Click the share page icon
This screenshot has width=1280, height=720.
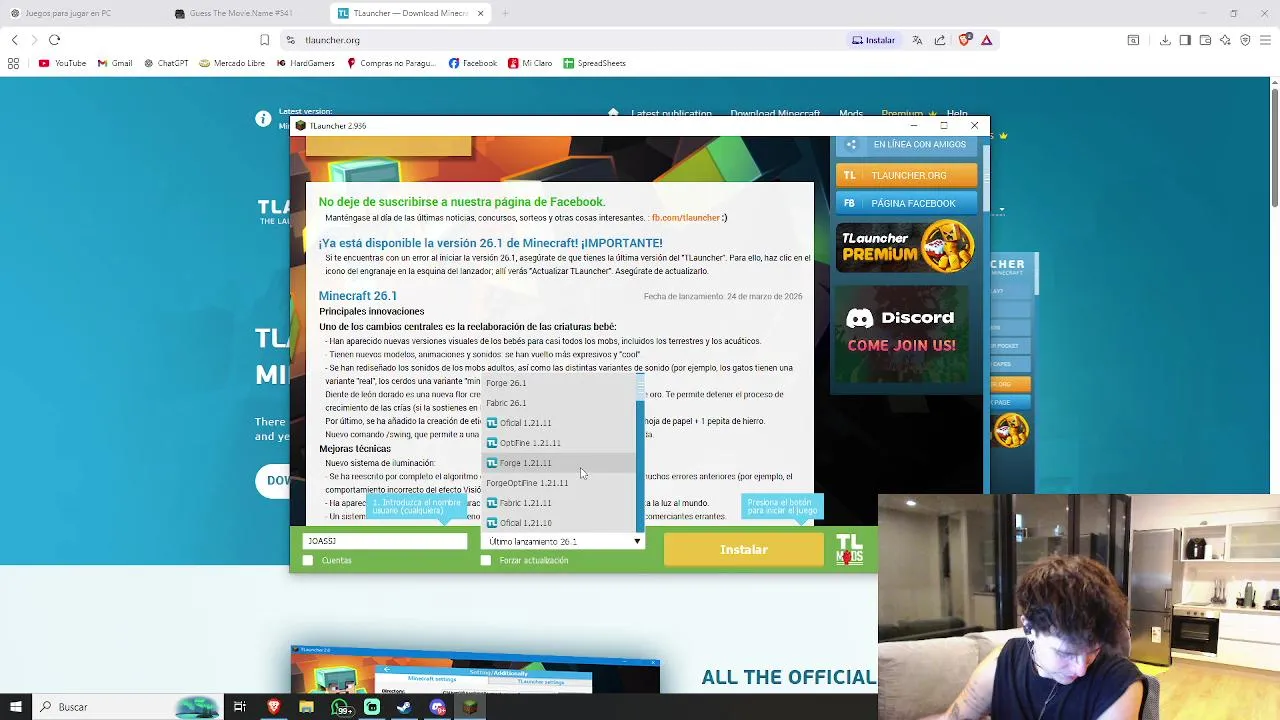940,40
